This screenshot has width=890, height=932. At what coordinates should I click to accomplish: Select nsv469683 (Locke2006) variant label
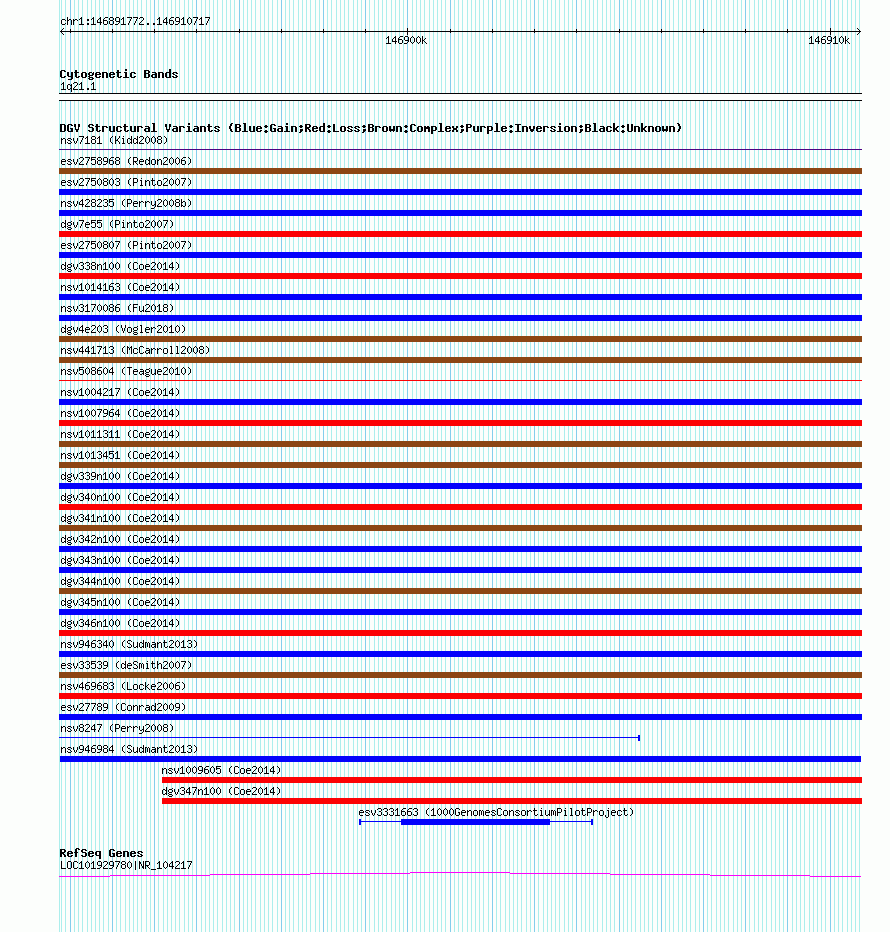pyautogui.click(x=123, y=686)
